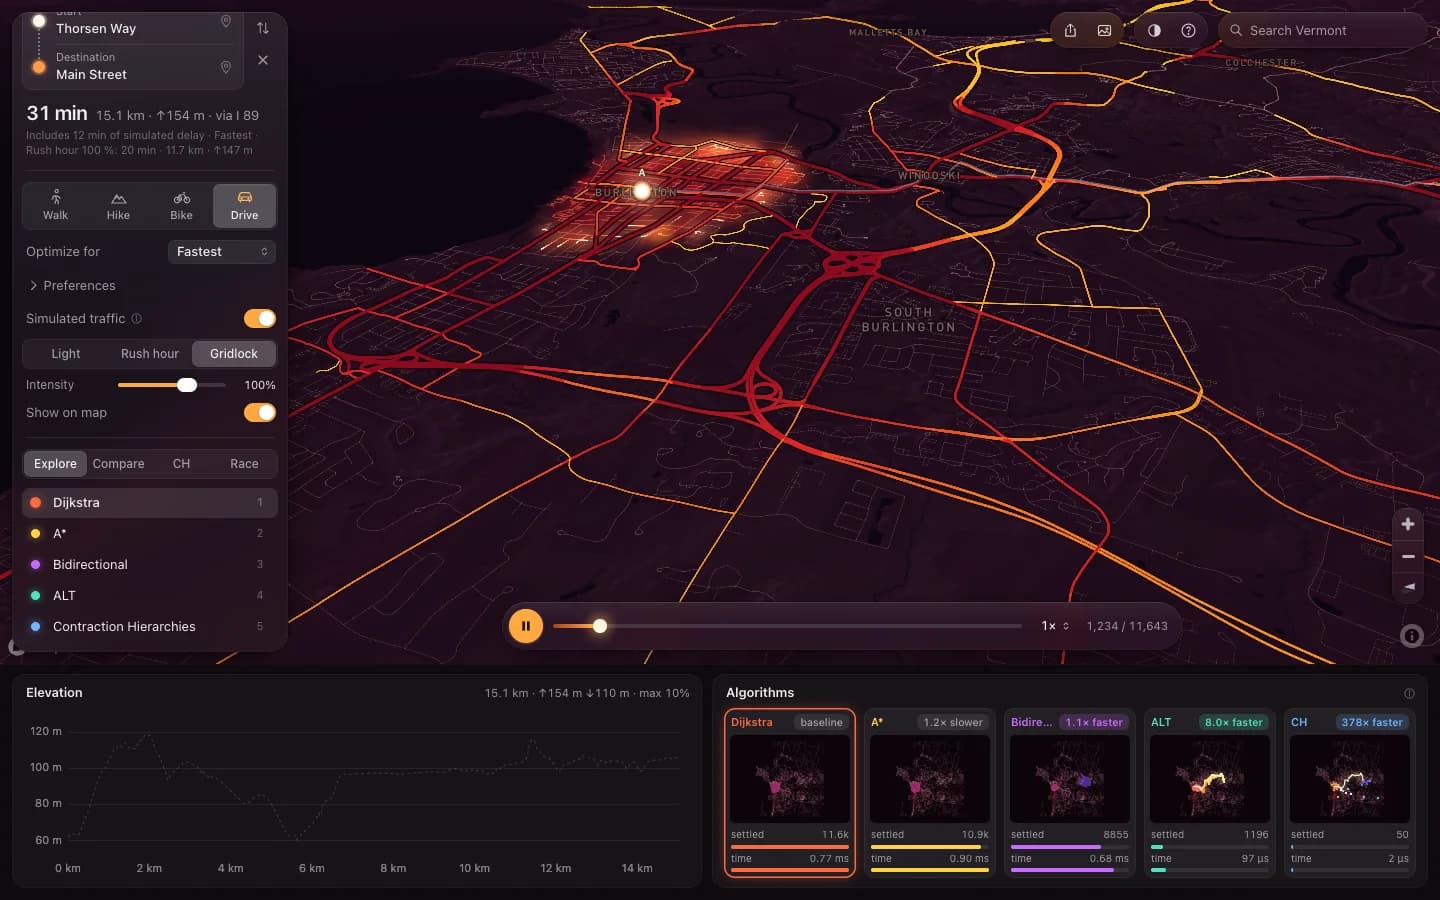Screen dimensions: 1440x900
Task: Click the pin icon beside Main Street
Action: (226, 67)
